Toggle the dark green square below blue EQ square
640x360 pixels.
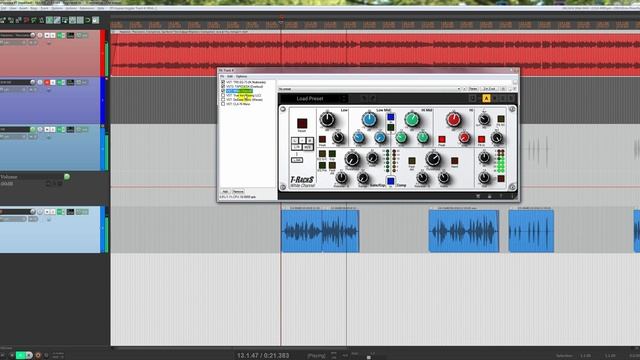coord(391,127)
